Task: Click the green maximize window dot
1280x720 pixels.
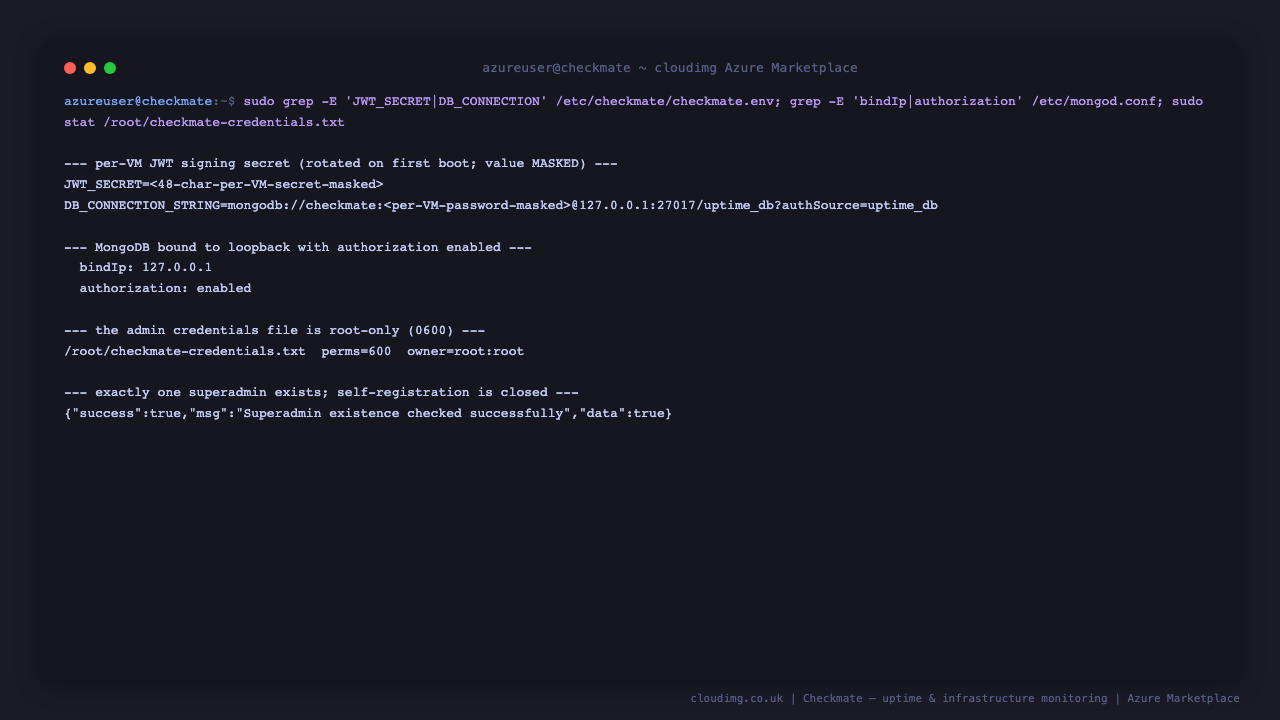Action: (x=110, y=68)
